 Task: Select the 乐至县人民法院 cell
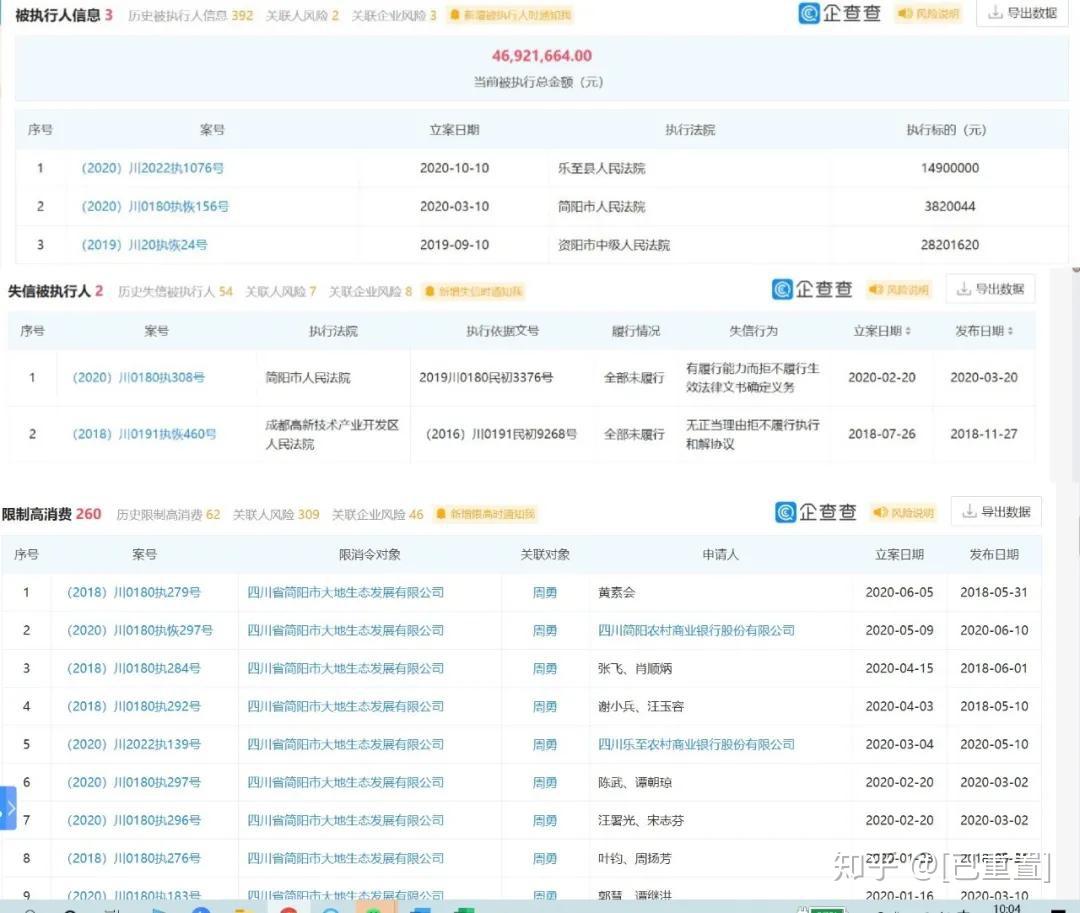(x=601, y=168)
